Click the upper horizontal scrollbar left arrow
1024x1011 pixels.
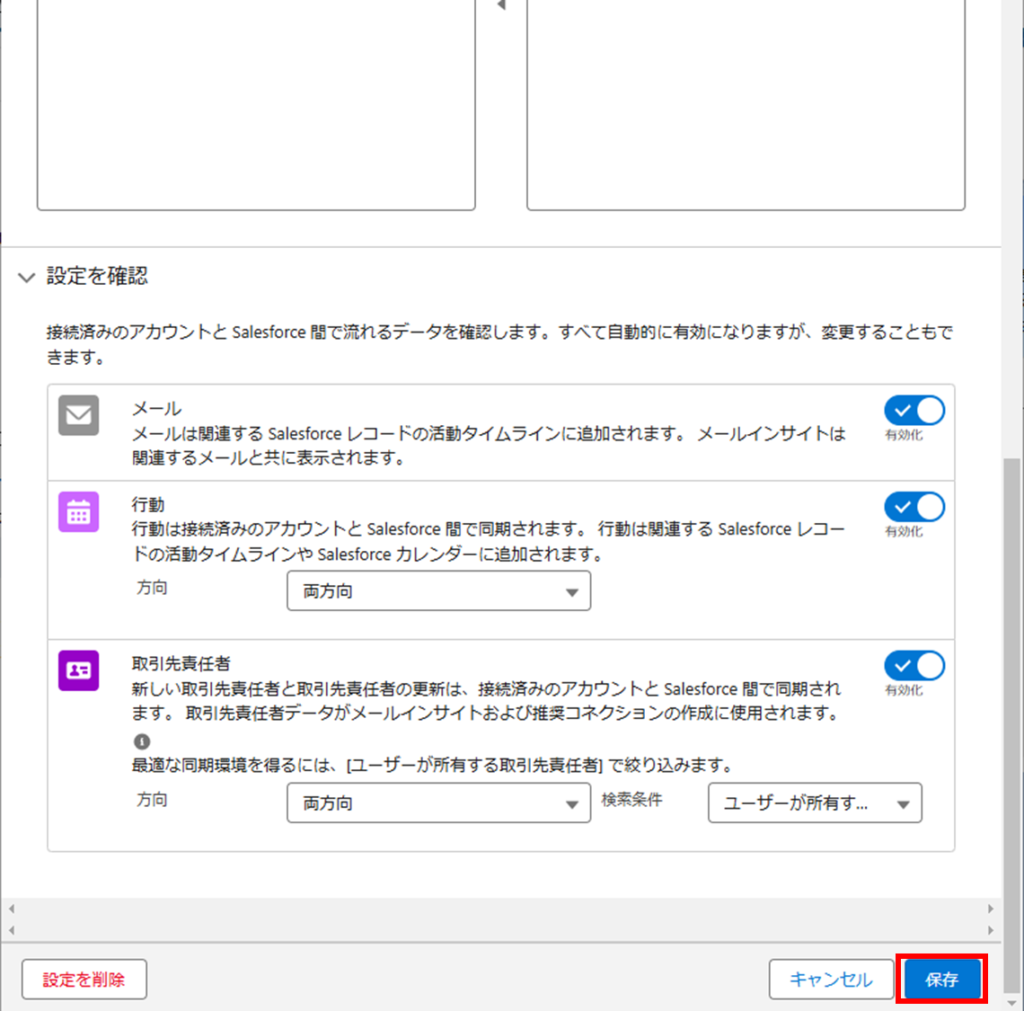11,908
